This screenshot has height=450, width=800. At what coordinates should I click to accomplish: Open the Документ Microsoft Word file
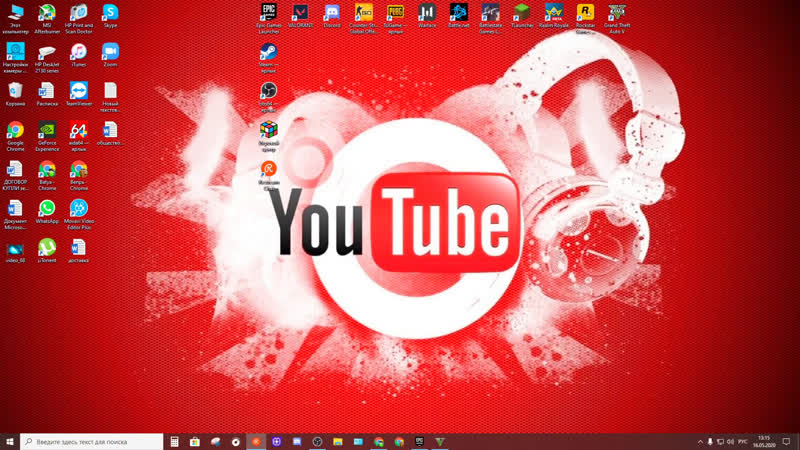[x=15, y=214]
